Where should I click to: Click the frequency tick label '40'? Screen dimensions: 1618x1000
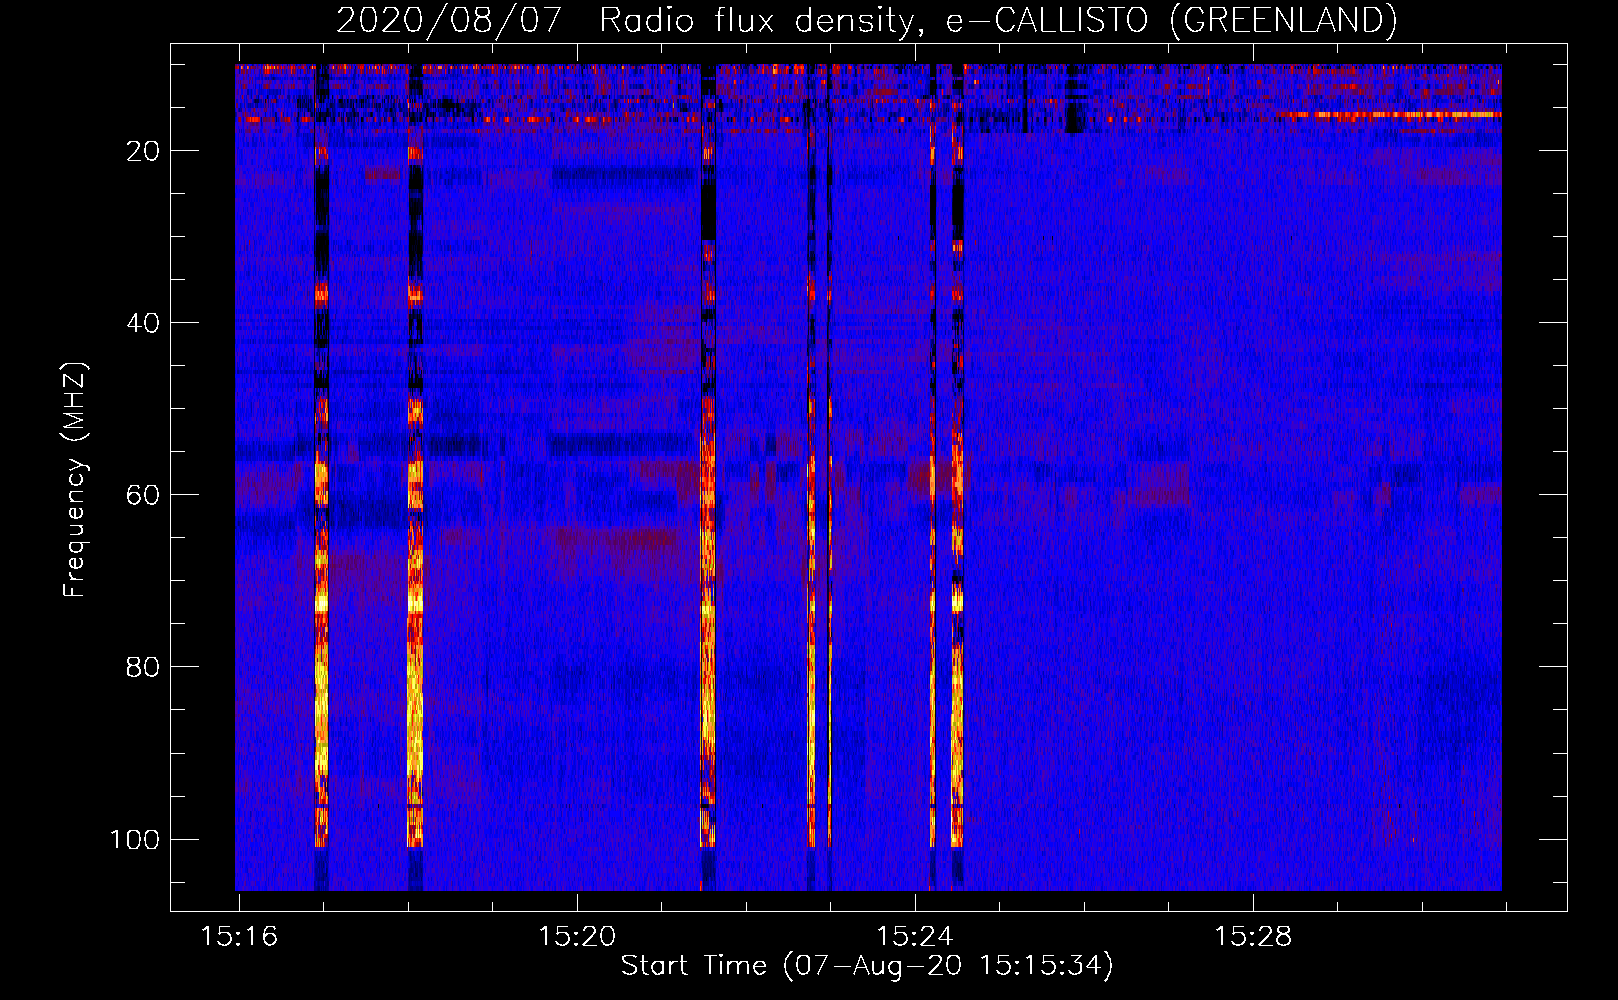point(143,323)
